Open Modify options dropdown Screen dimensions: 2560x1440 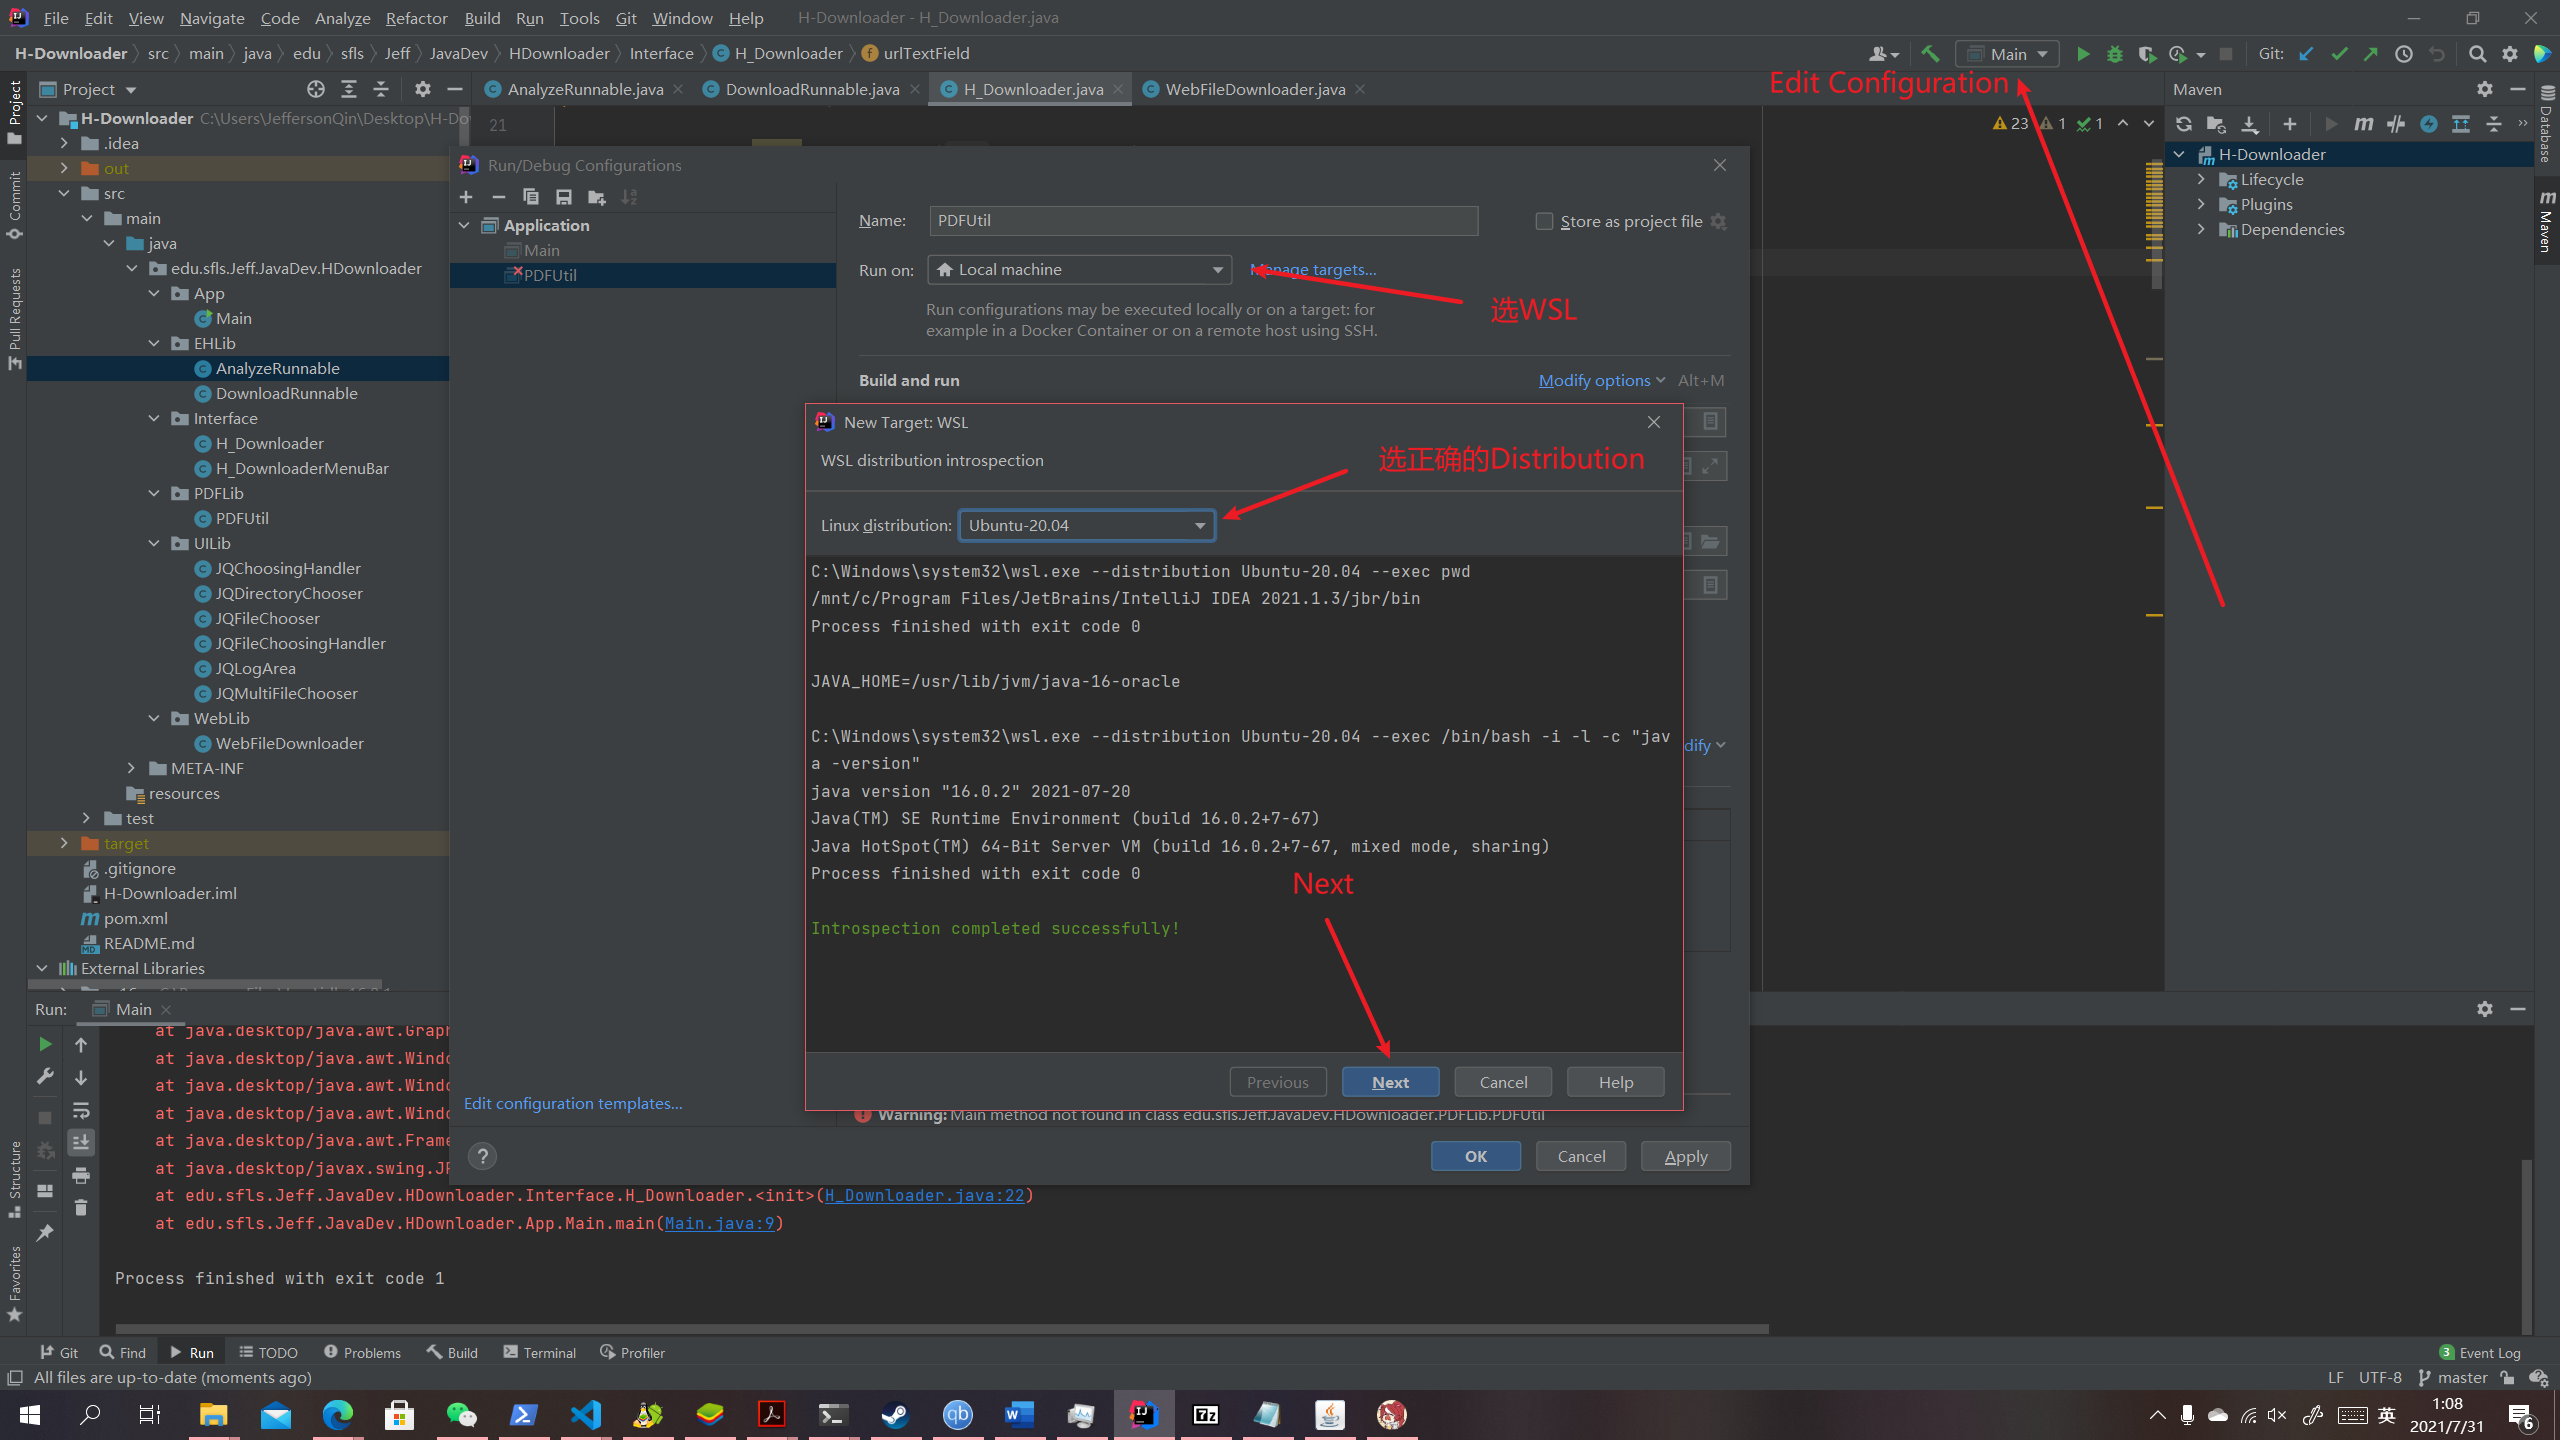(x=1602, y=380)
